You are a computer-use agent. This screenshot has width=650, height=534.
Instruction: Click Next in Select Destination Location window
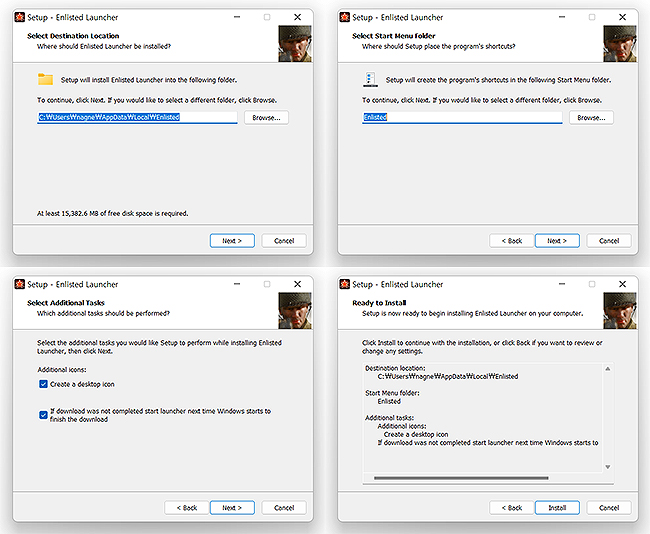232,240
